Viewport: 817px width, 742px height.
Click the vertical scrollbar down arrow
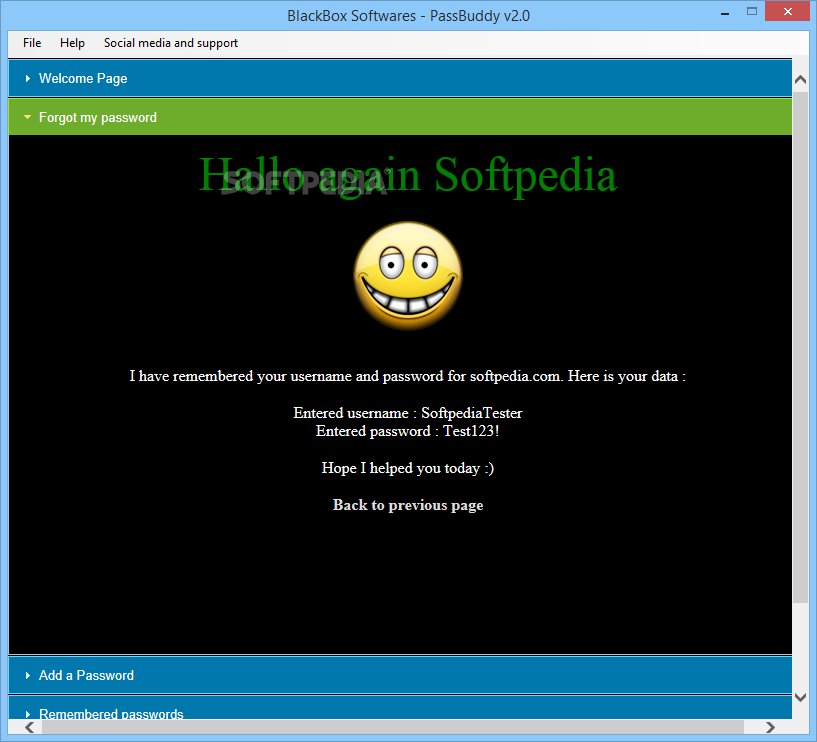pos(800,697)
